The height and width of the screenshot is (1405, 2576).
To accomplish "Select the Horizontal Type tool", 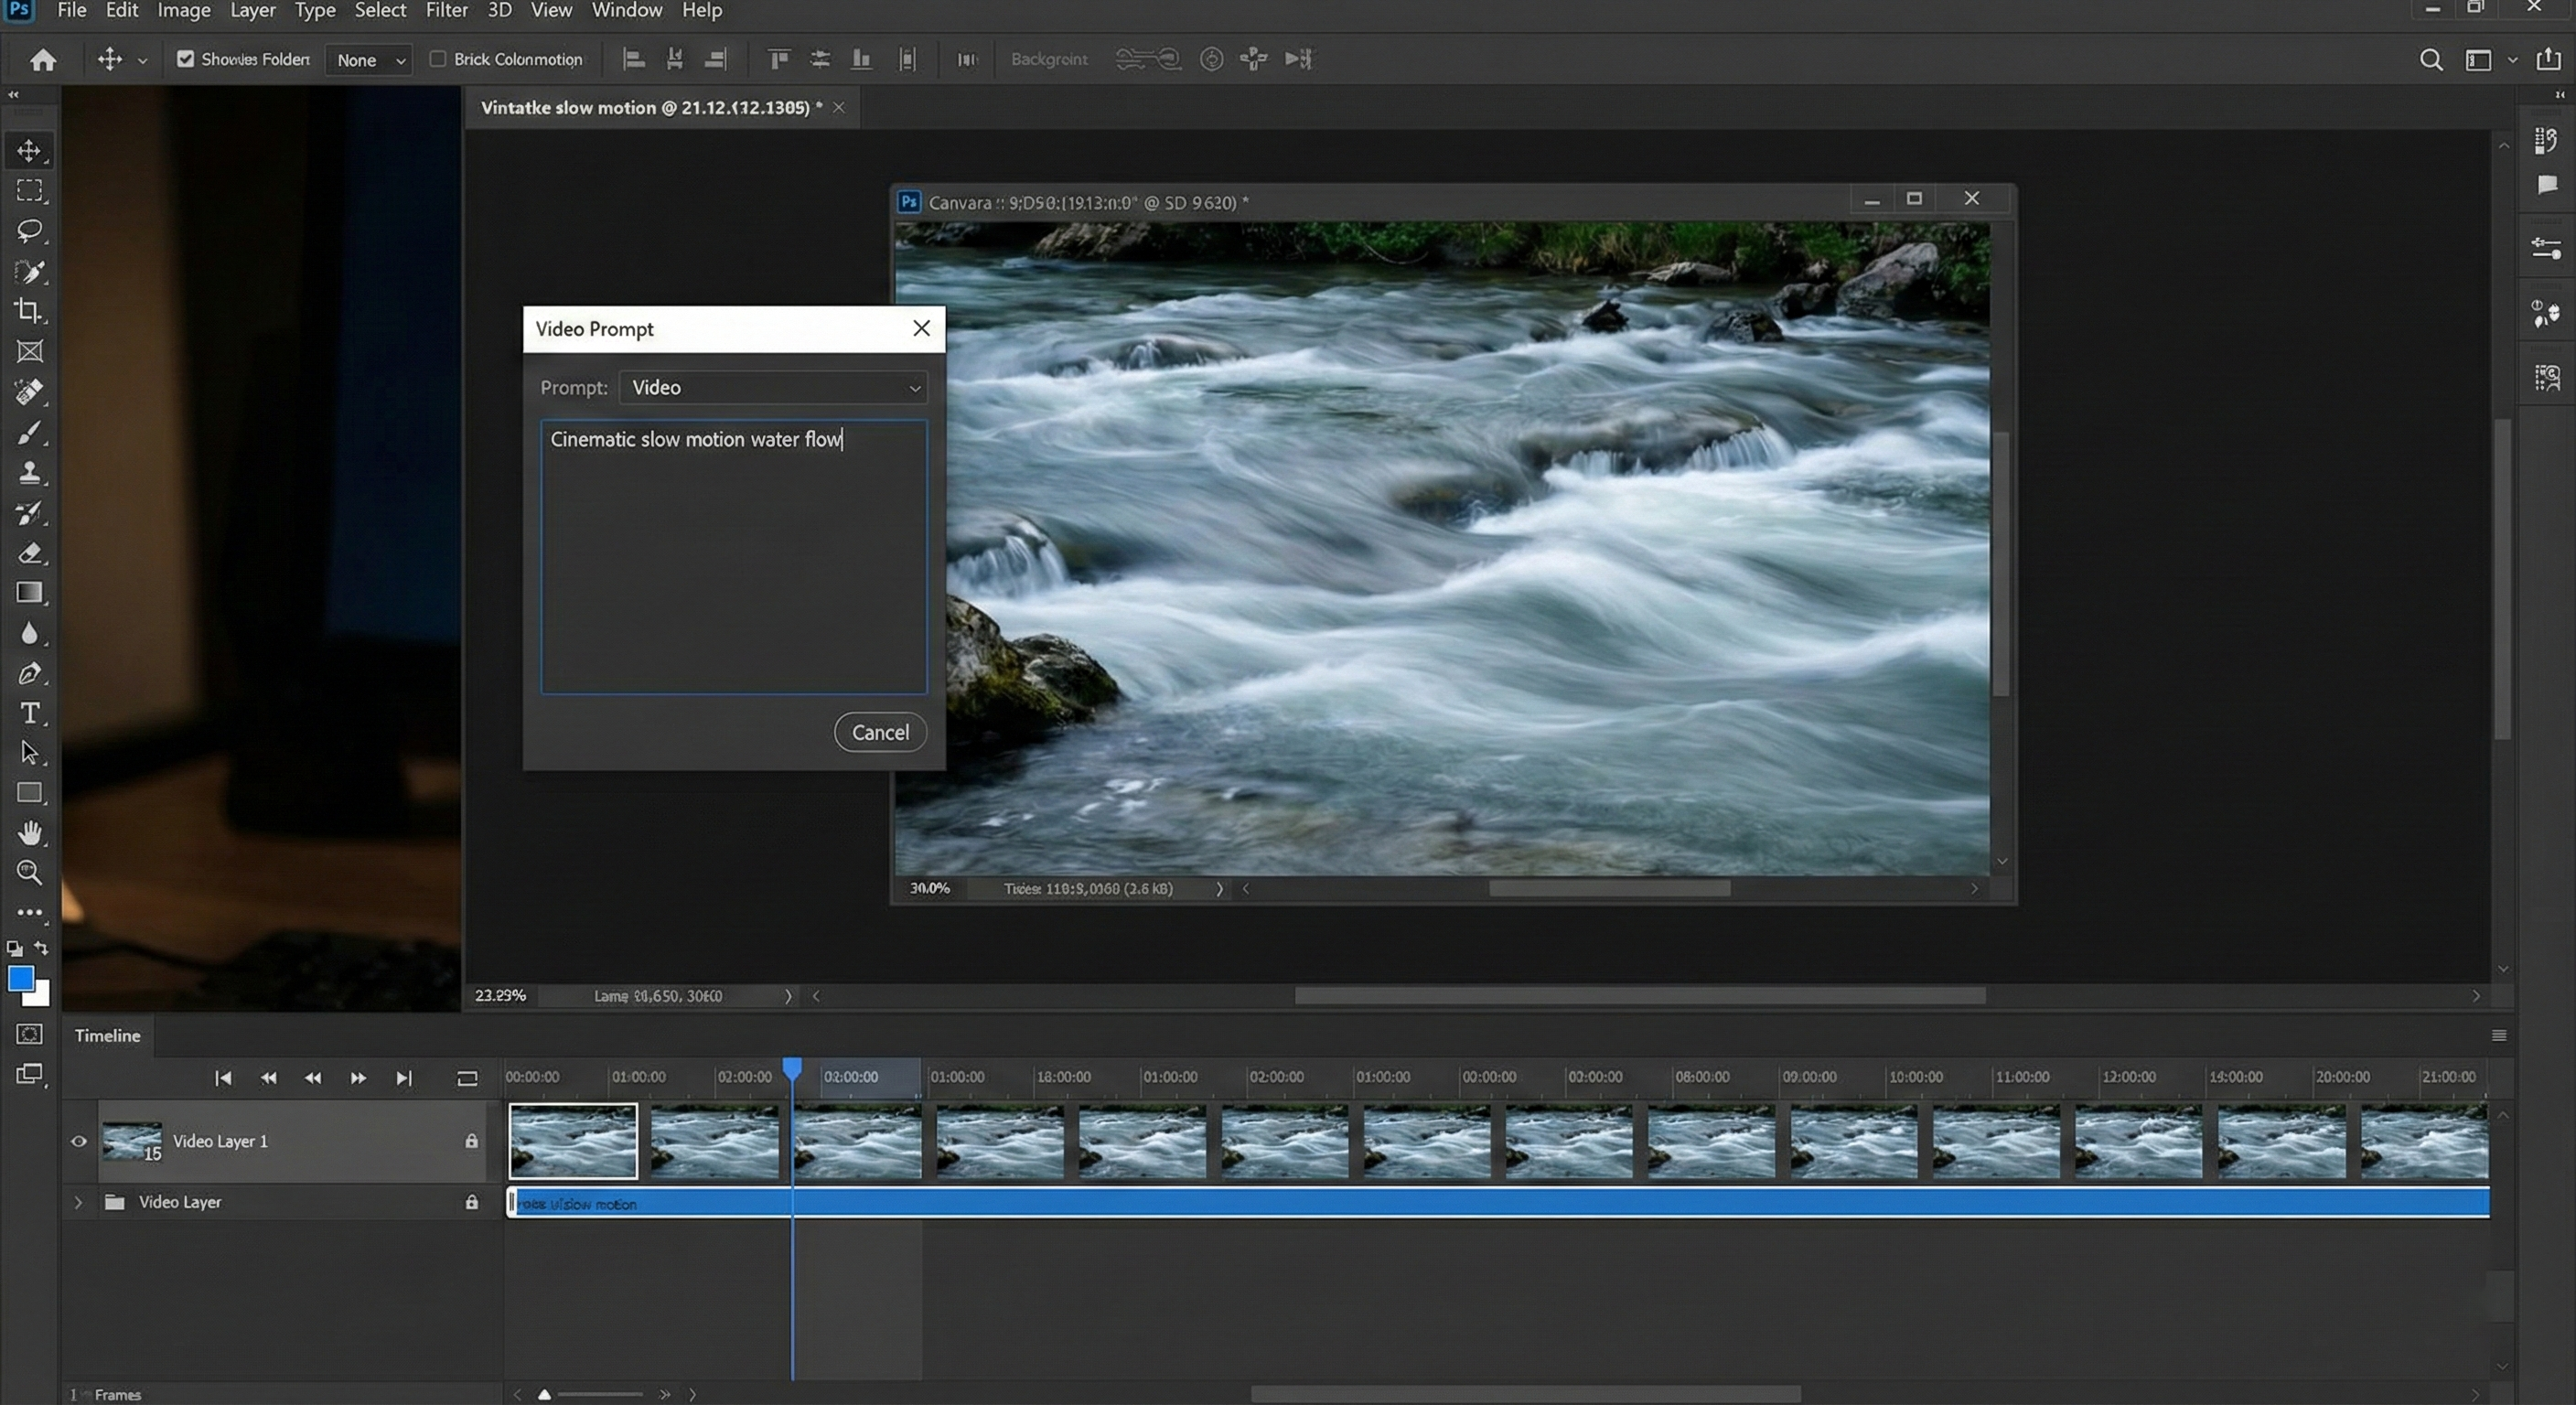I will pyautogui.click(x=29, y=713).
